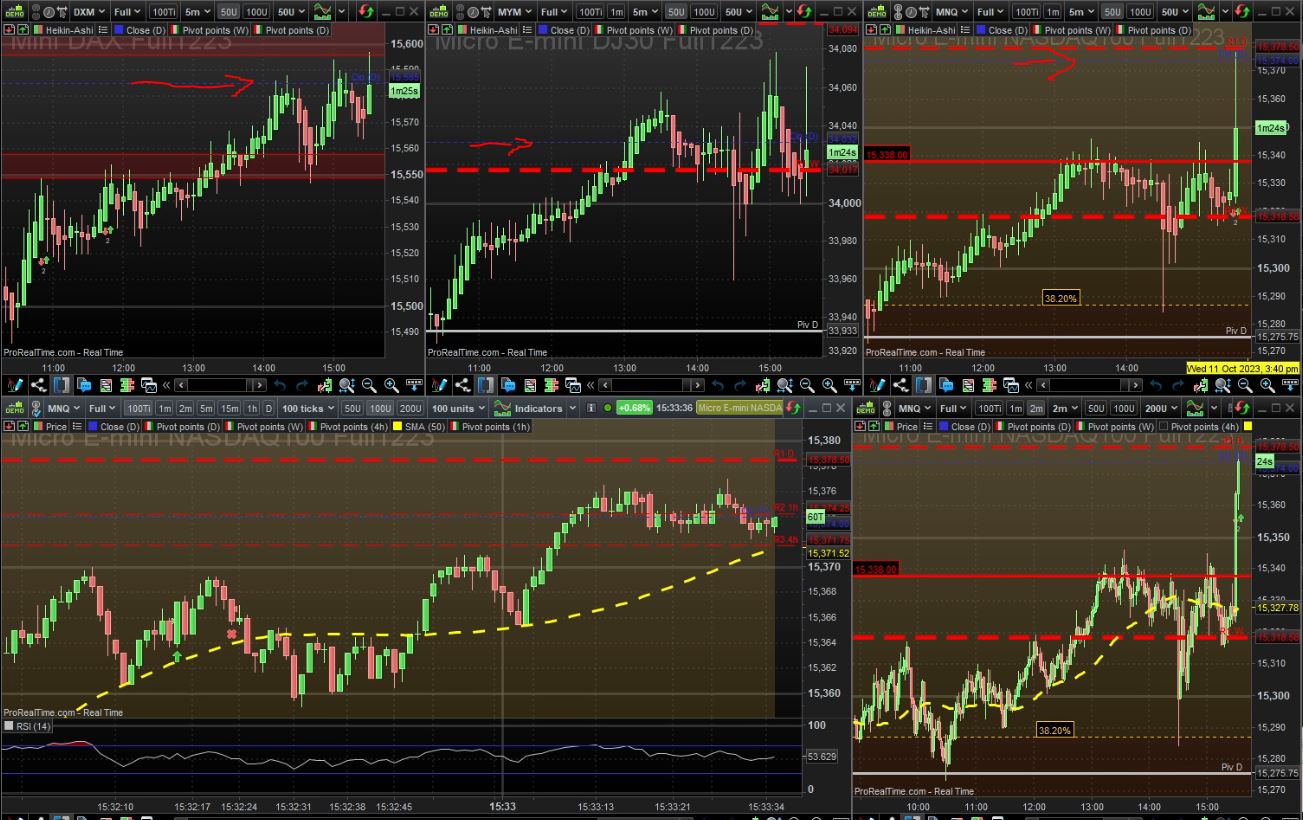
Task: Click the Micro E-mini NASDA instrument label
Action: (x=739, y=408)
